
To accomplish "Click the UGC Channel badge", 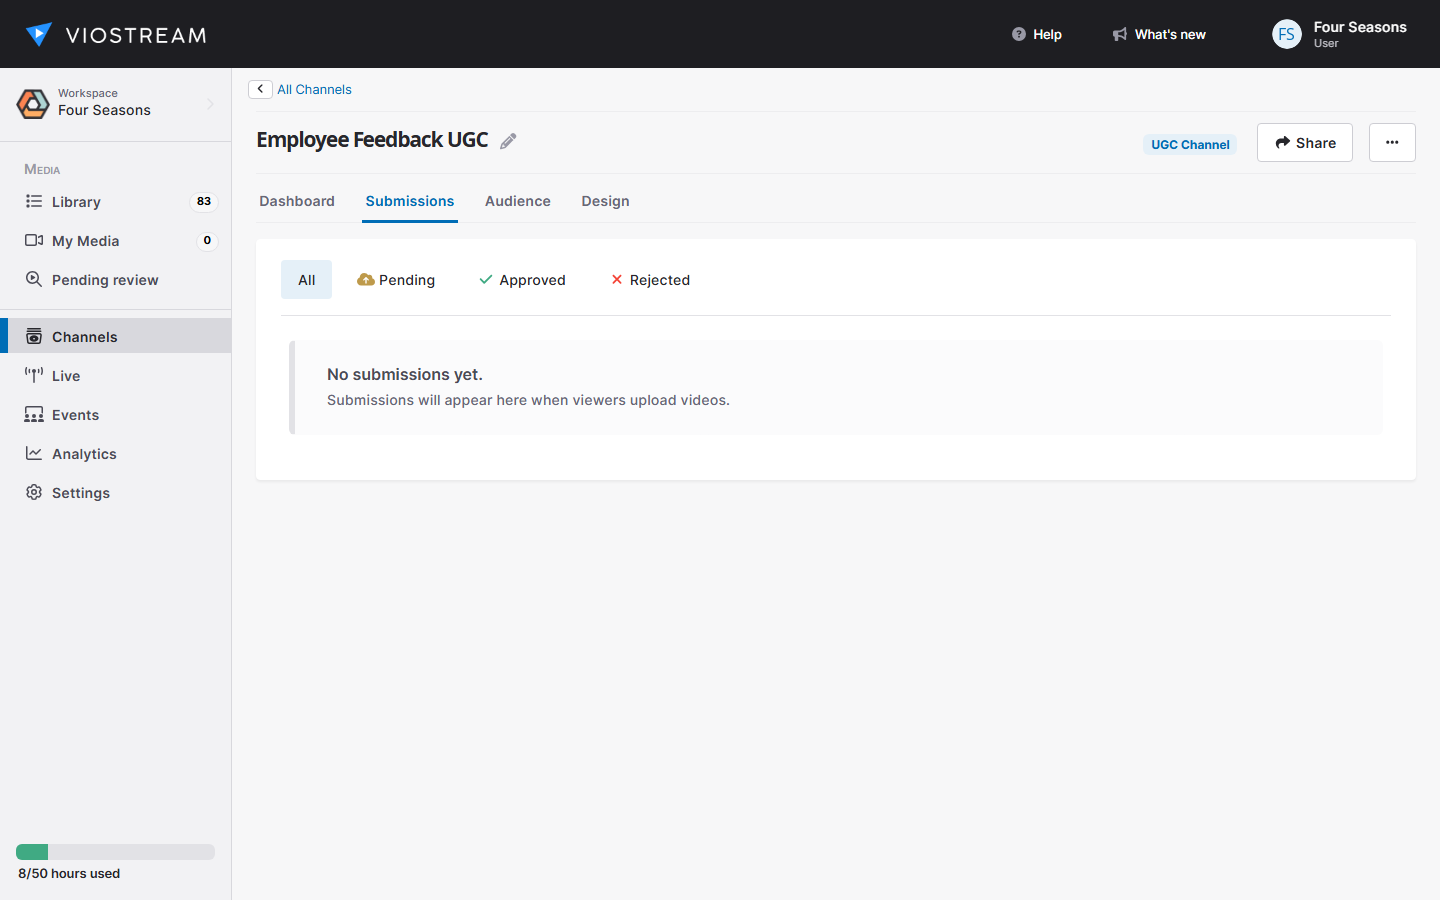I will point(1190,144).
